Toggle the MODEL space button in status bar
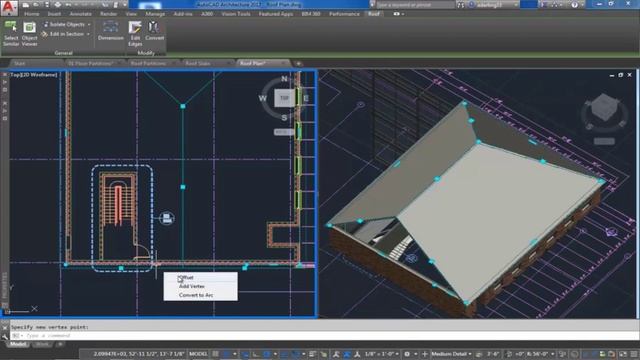Image resolution: width=640 pixels, height=360 pixels. click(x=198, y=354)
